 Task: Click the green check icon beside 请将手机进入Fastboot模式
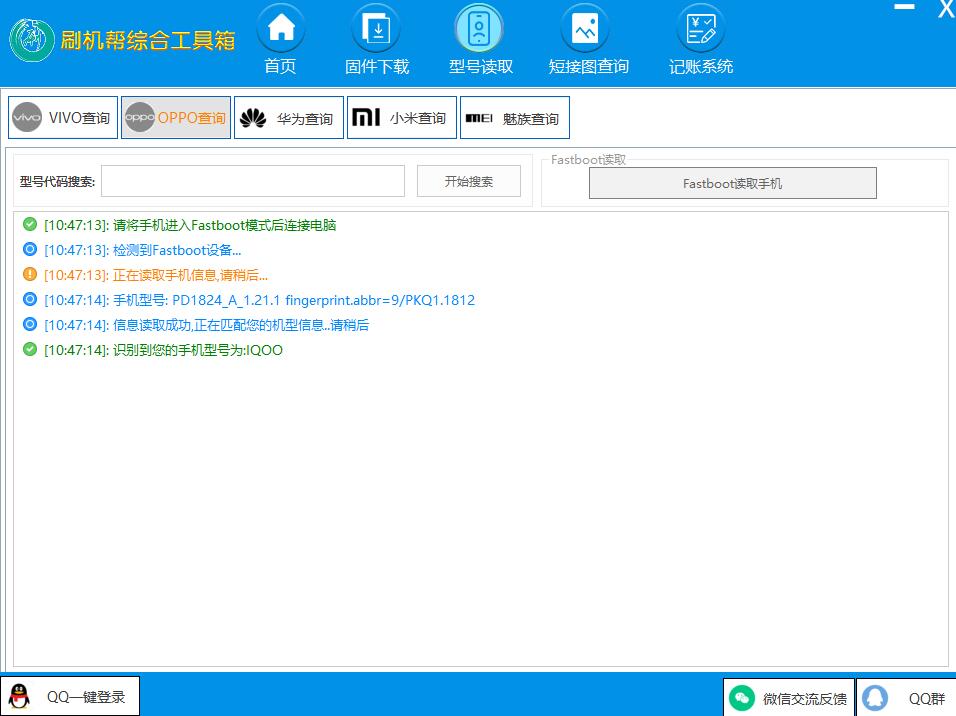29,224
